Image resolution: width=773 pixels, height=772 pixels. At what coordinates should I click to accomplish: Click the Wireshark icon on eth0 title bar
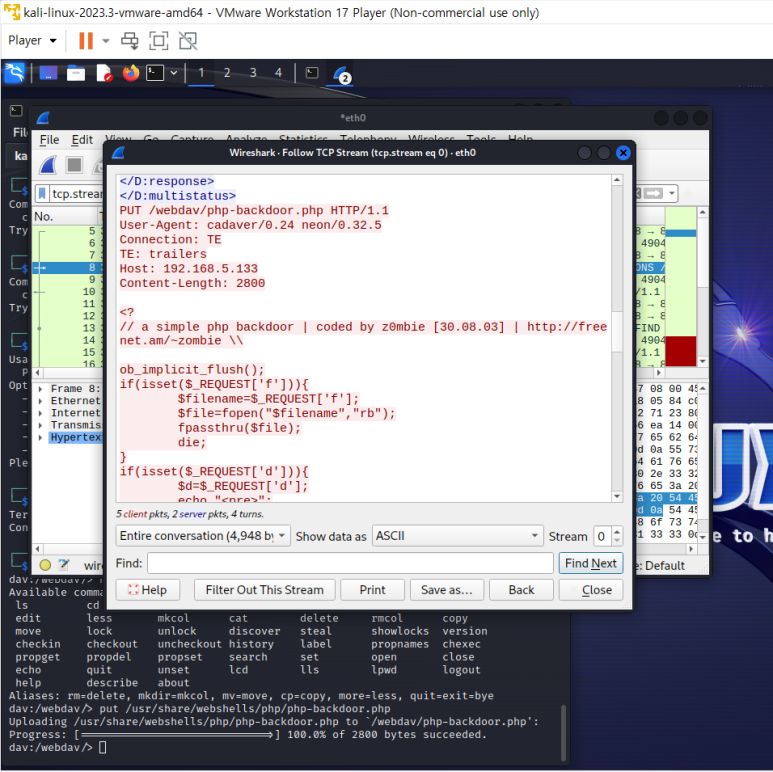(x=43, y=118)
